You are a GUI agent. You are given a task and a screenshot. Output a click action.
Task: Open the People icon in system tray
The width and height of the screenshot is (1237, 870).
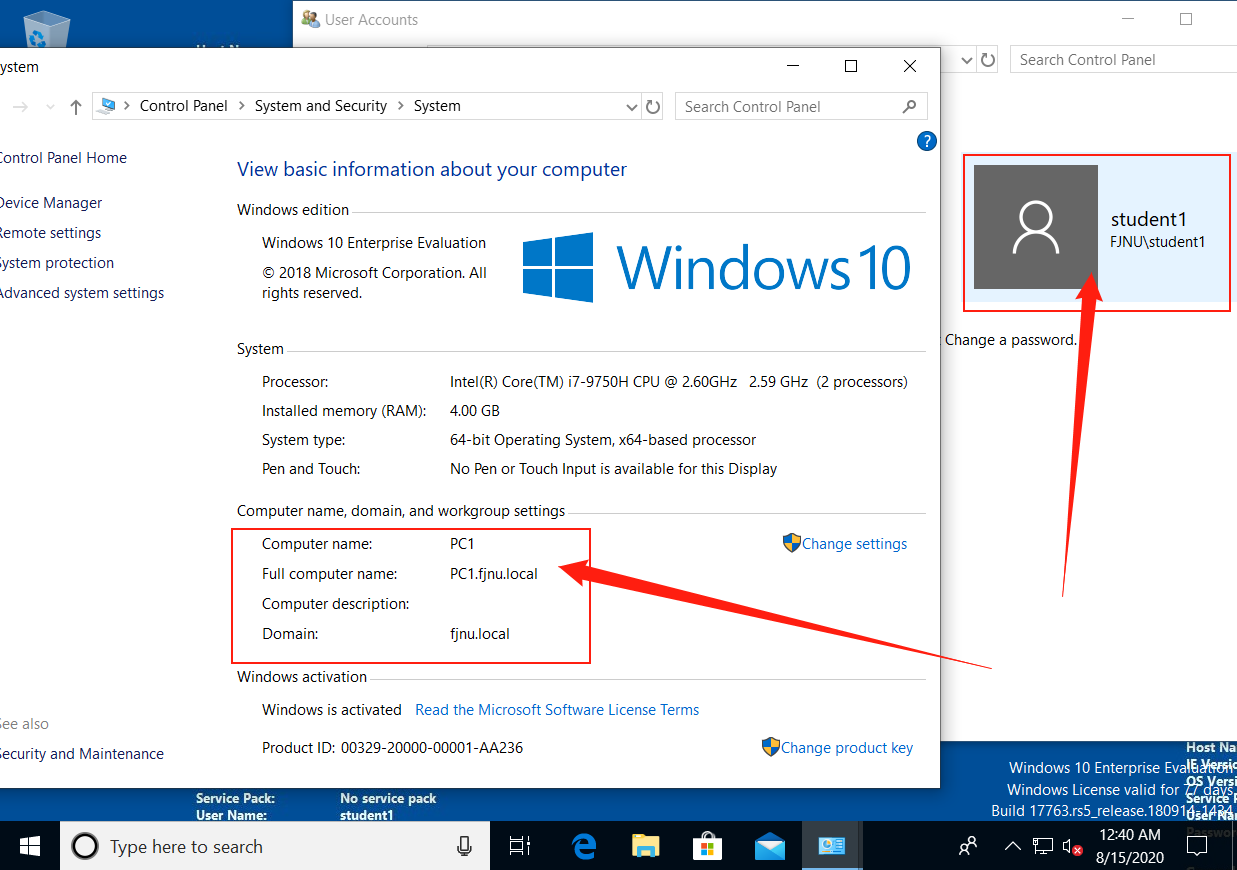point(968,847)
